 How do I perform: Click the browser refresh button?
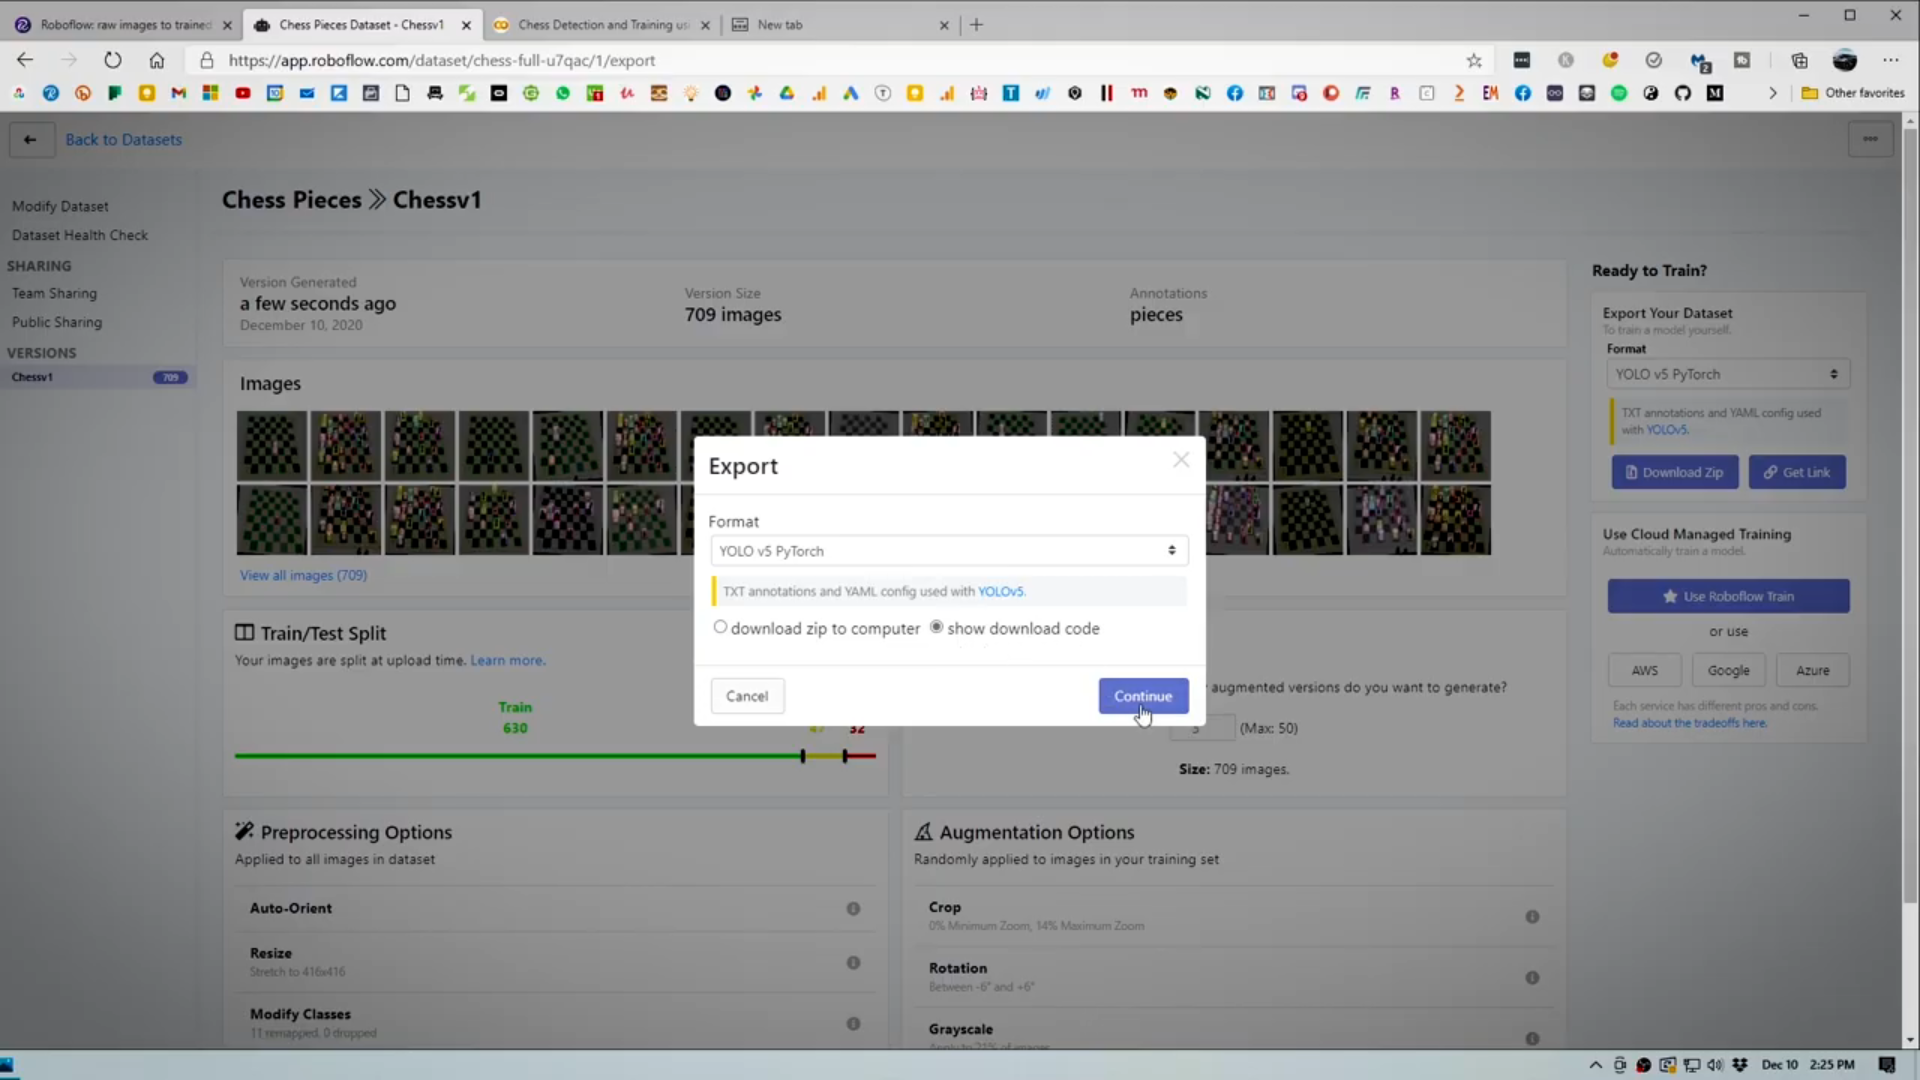(112, 60)
